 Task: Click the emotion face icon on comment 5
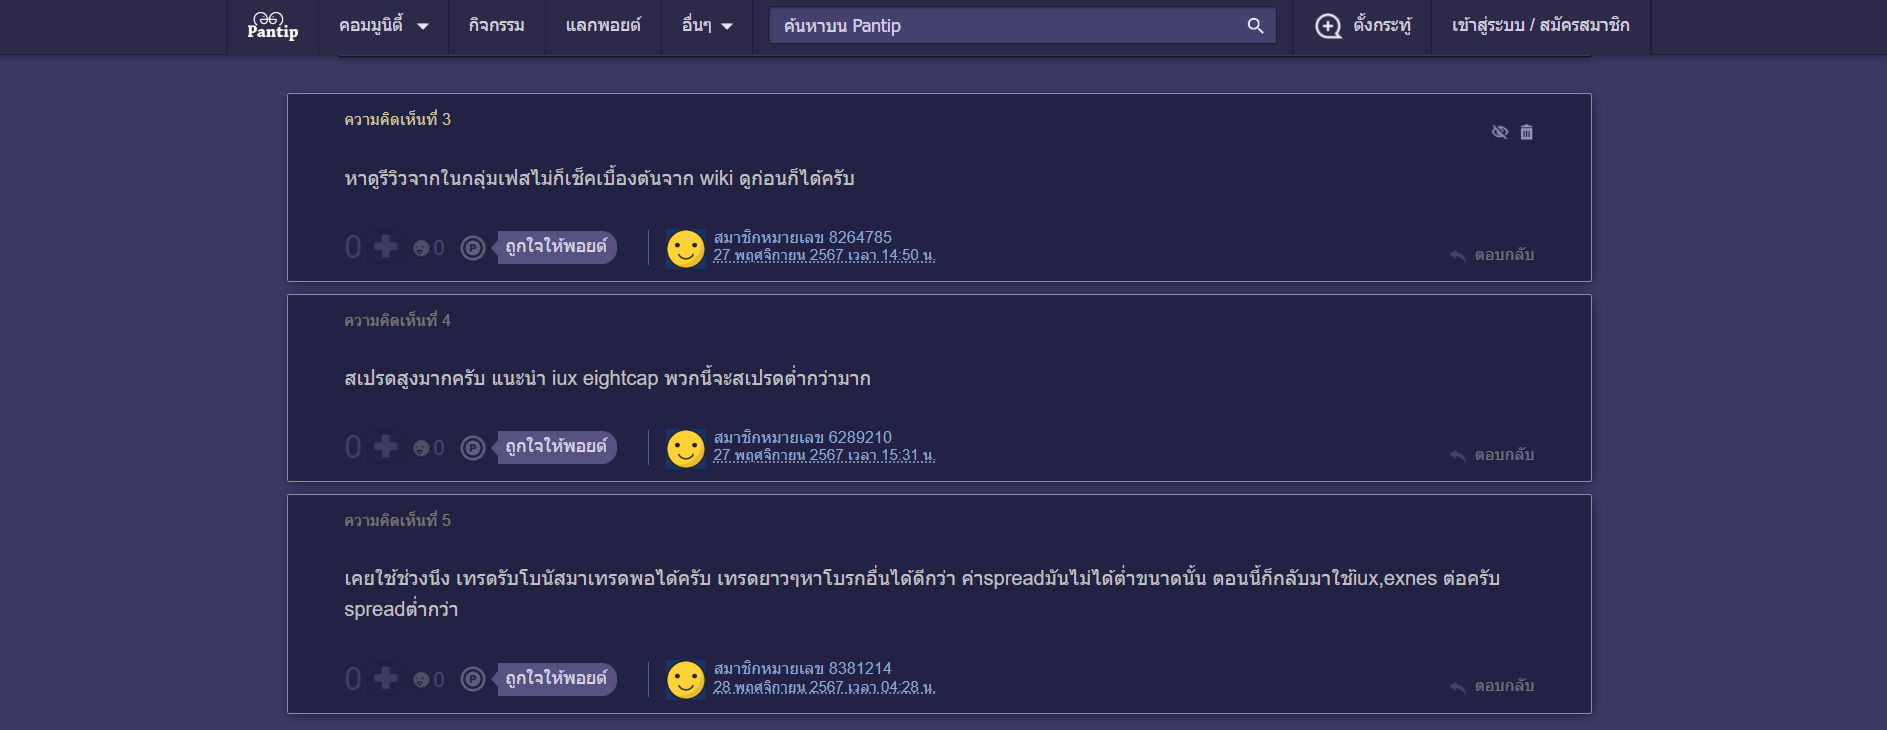pos(421,680)
